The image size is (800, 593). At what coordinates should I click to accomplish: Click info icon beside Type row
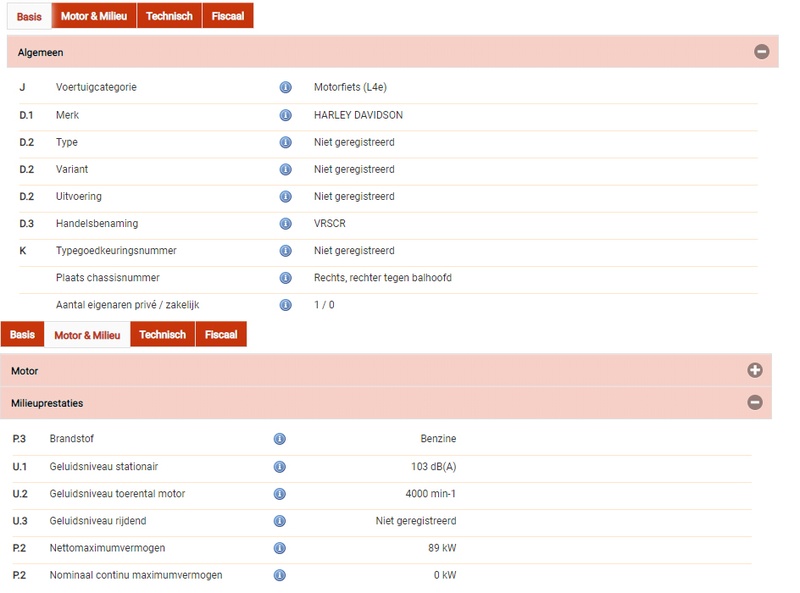pyautogui.click(x=285, y=142)
